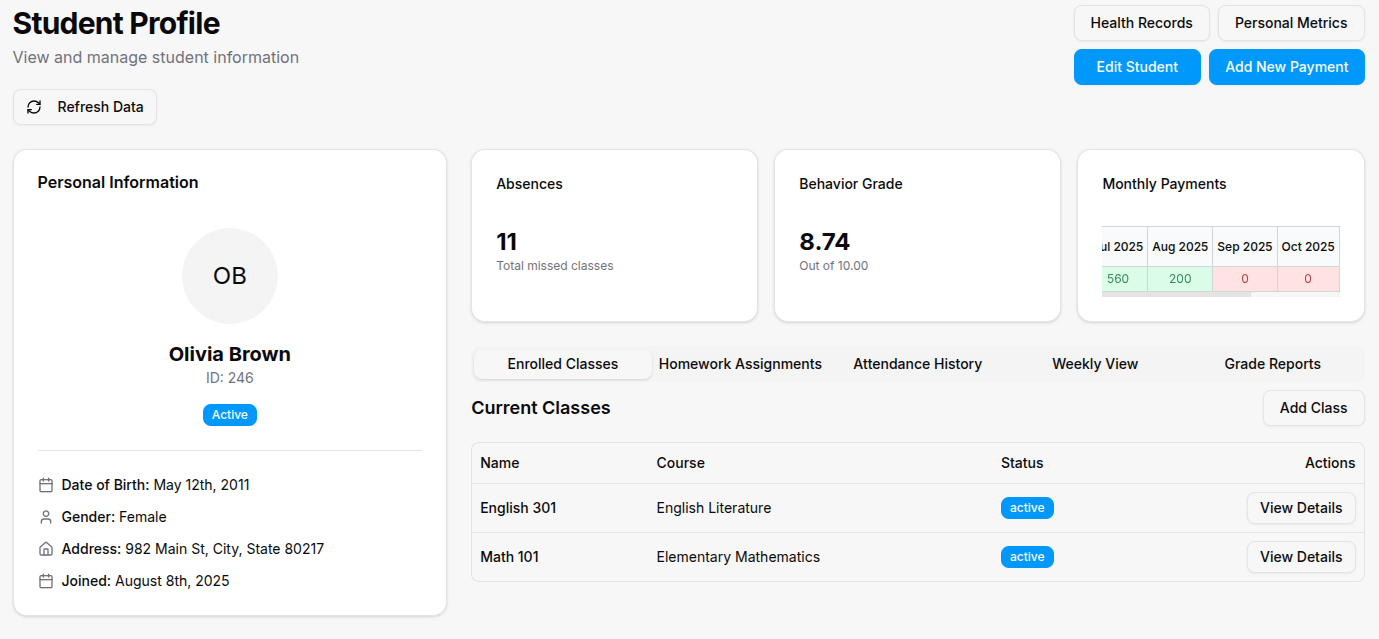Click the Aug 2025 payment cell showing 200
This screenshot has height=639, width=1379.
click(x=1180, y=279)
